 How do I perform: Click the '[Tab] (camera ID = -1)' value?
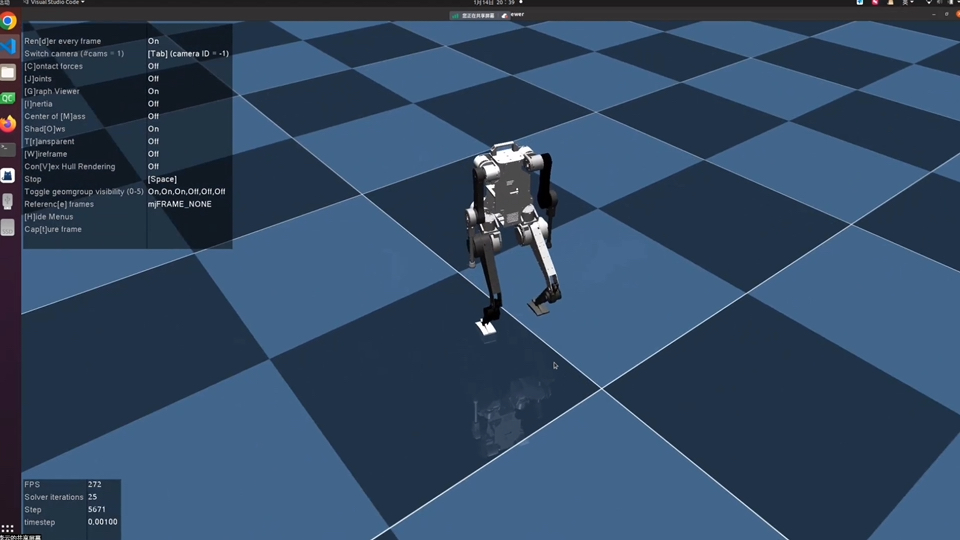[188, 54]
